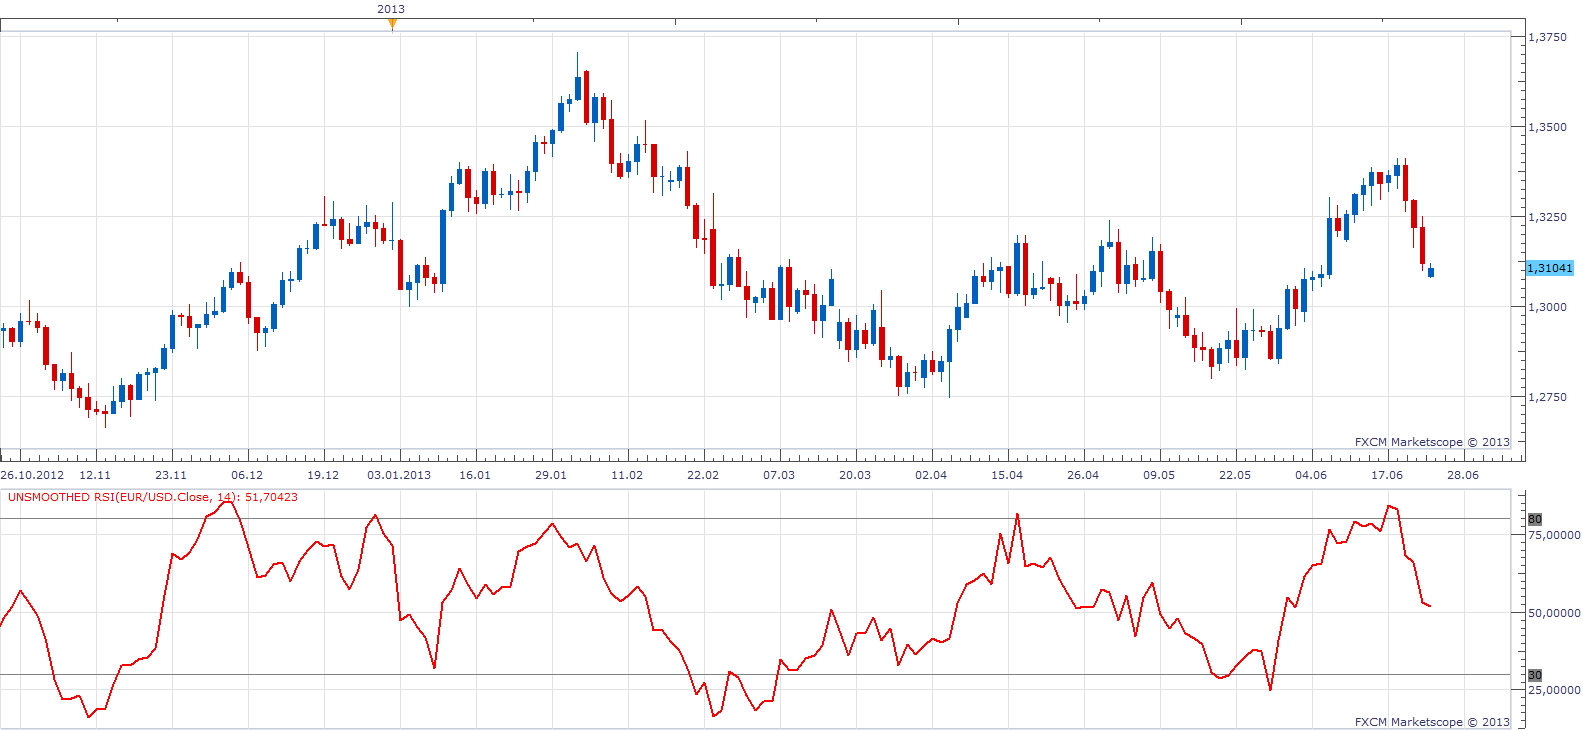Click the 29.01 date label

coord(551,475)
